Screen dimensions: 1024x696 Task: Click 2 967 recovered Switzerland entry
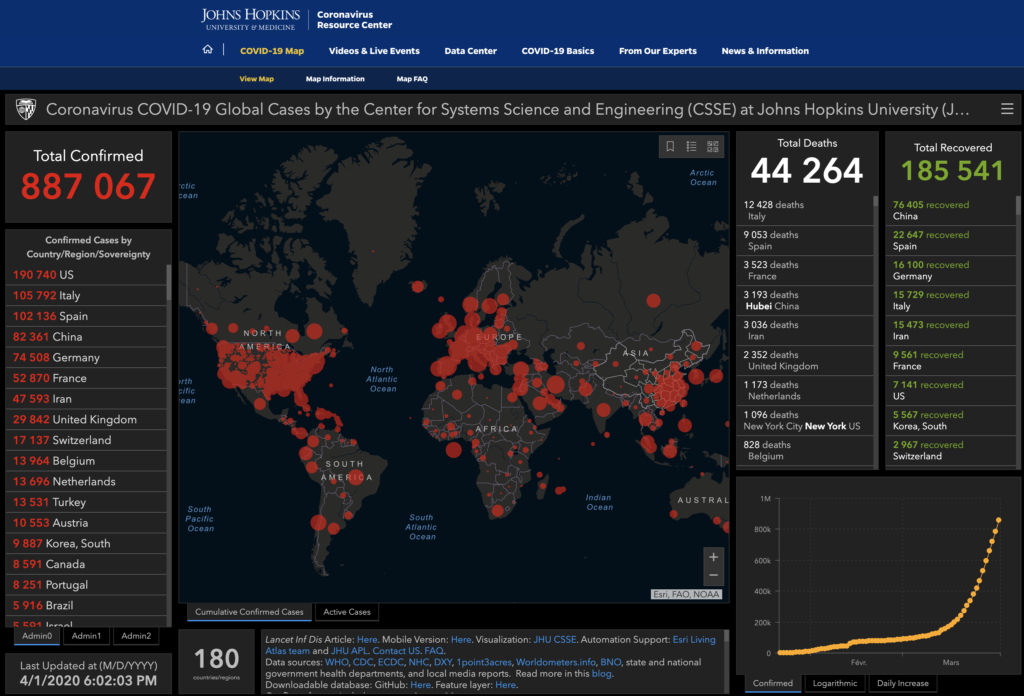[950, 451]
